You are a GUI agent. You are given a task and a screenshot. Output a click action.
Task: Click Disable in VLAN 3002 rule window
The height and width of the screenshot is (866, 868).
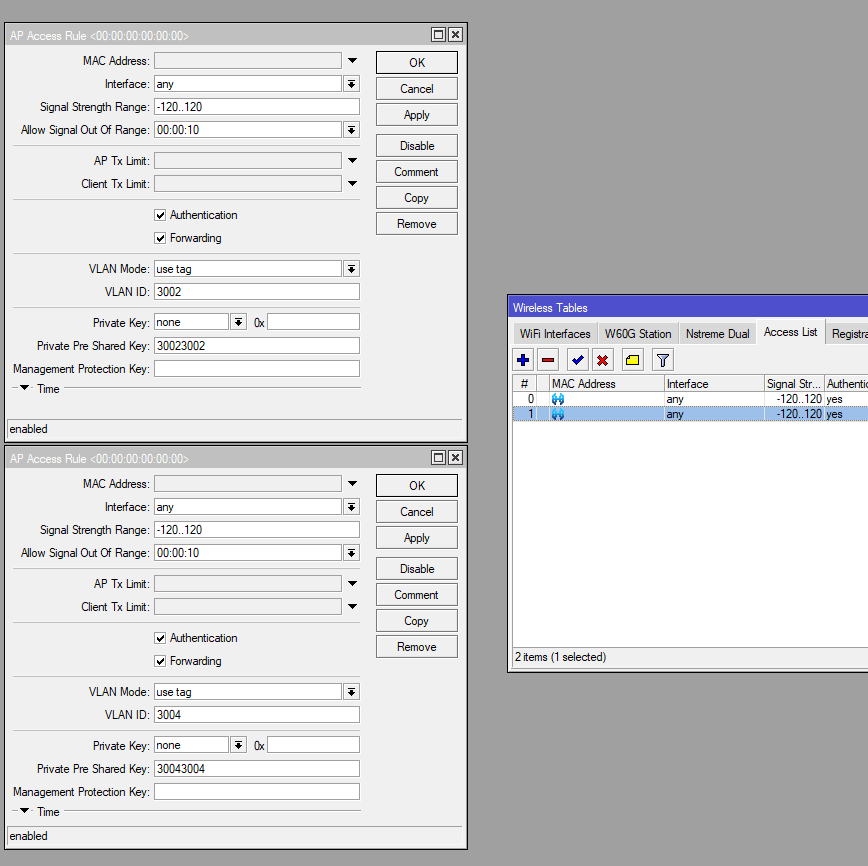(x=417, y=146)
